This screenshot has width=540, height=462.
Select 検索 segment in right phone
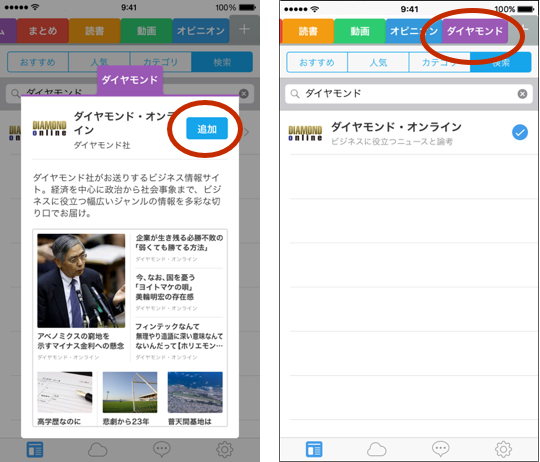[x=501, y=62]
